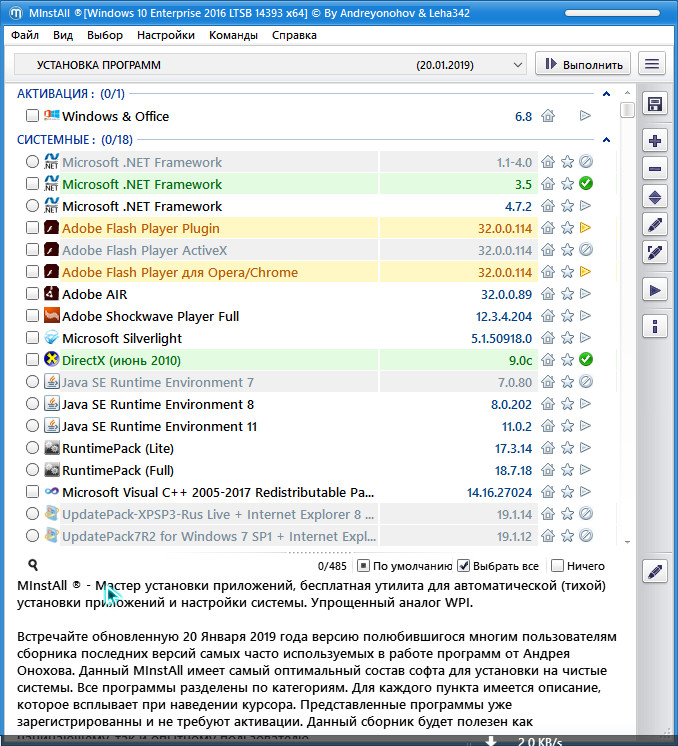Open the Настройки menu

point(166,35)
